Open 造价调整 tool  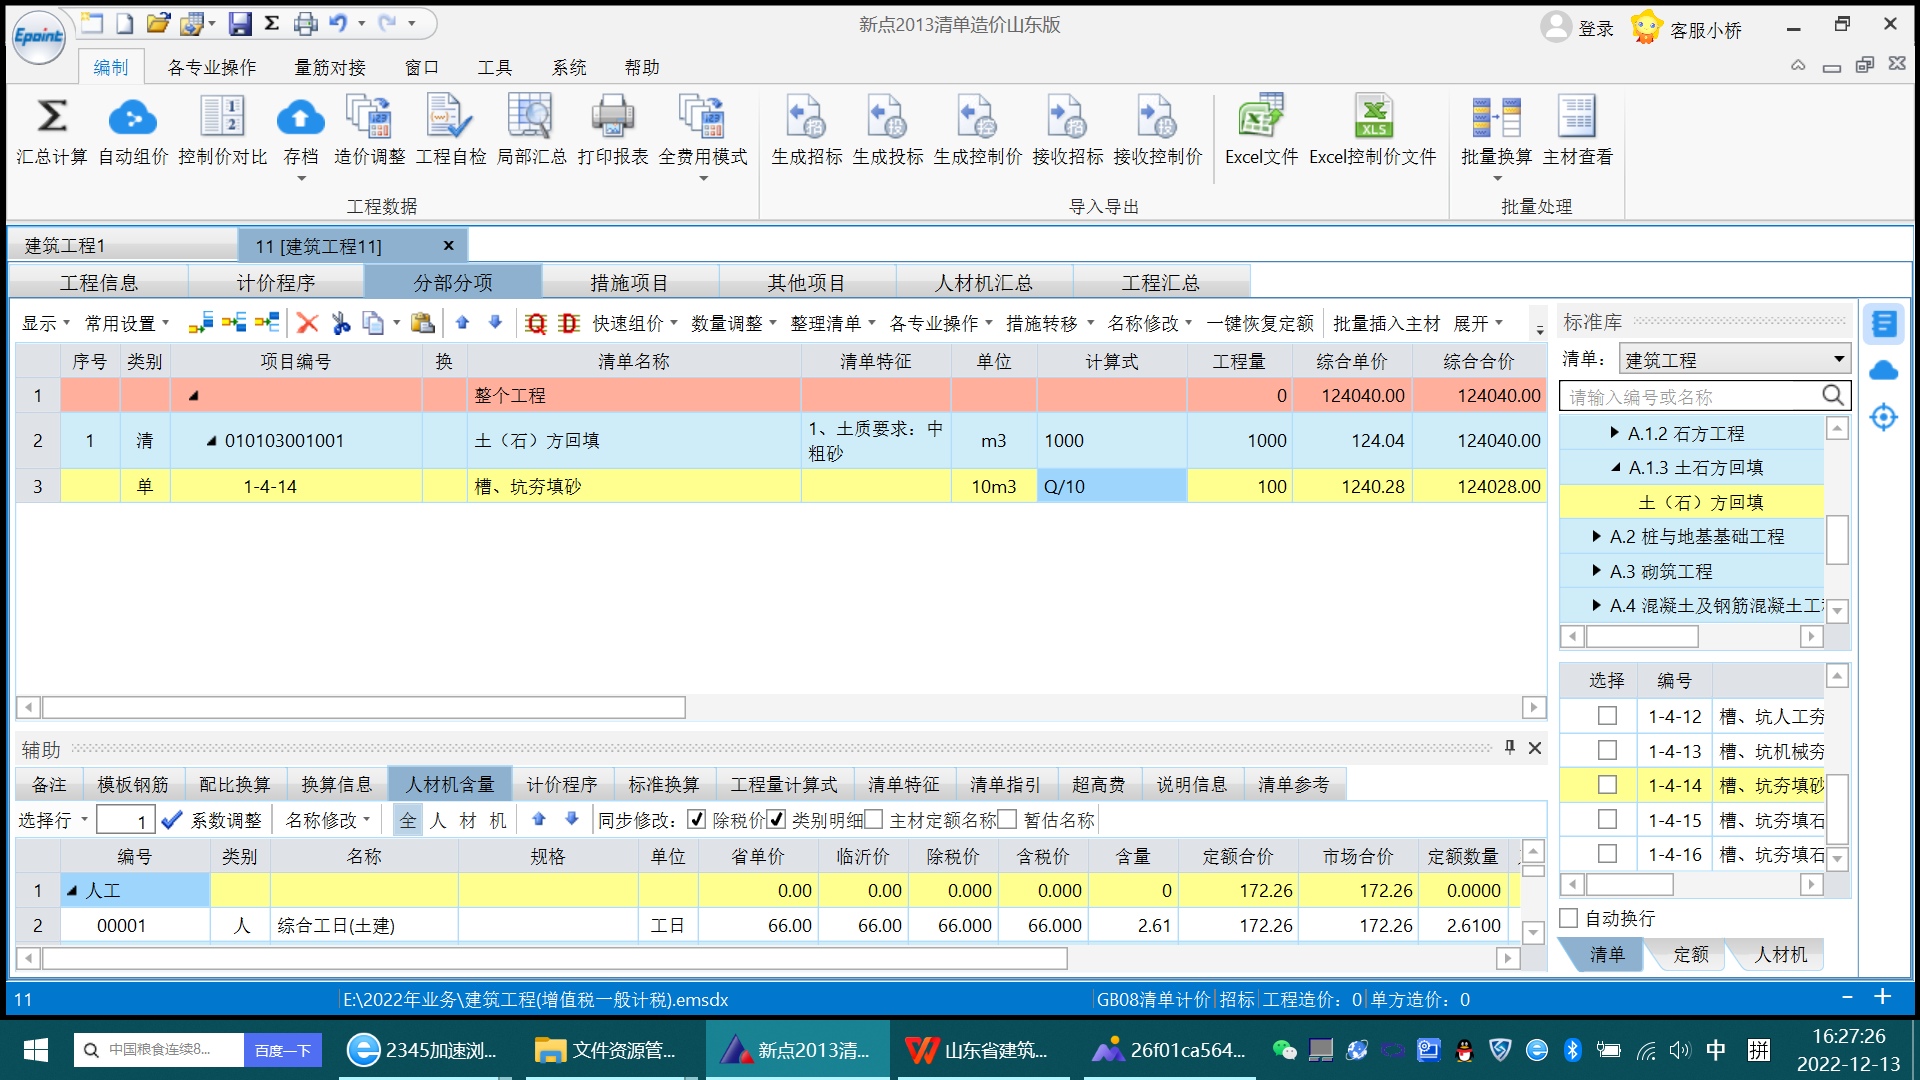[x=369, y=117]
